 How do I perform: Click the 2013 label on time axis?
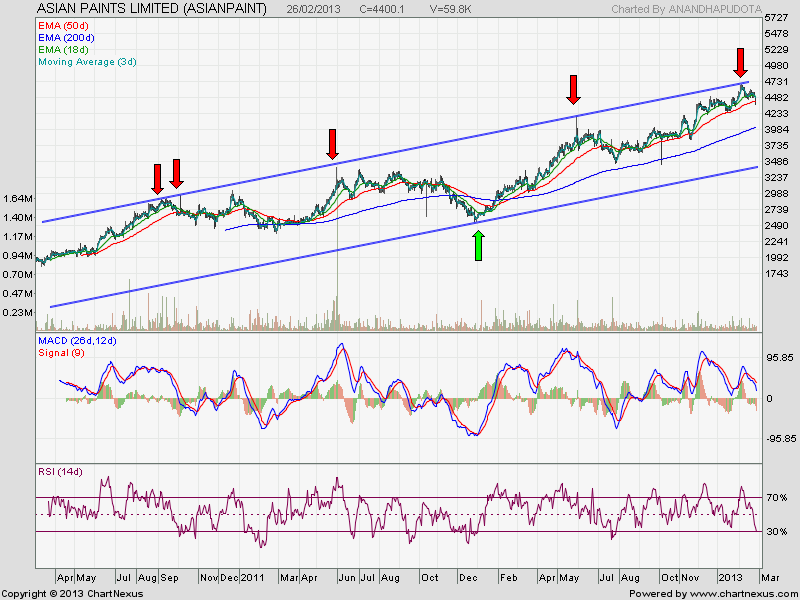tap(731, 578)
